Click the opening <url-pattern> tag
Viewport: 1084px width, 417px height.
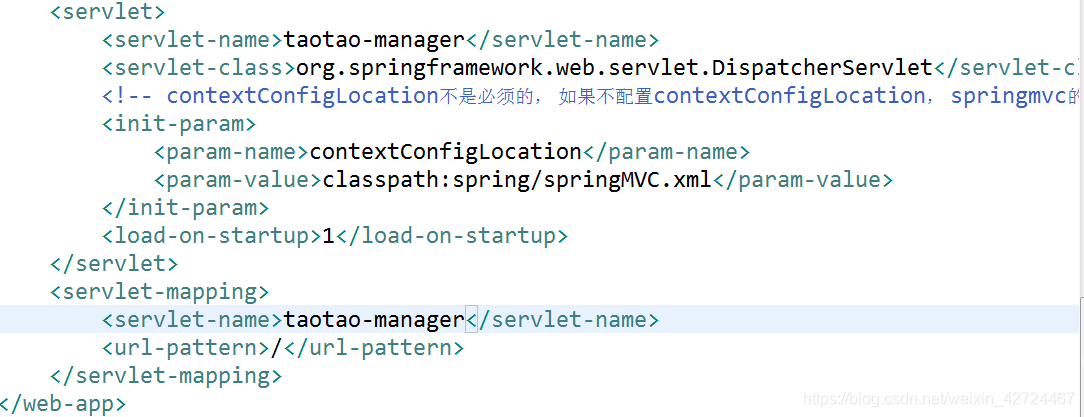(185, 347)
